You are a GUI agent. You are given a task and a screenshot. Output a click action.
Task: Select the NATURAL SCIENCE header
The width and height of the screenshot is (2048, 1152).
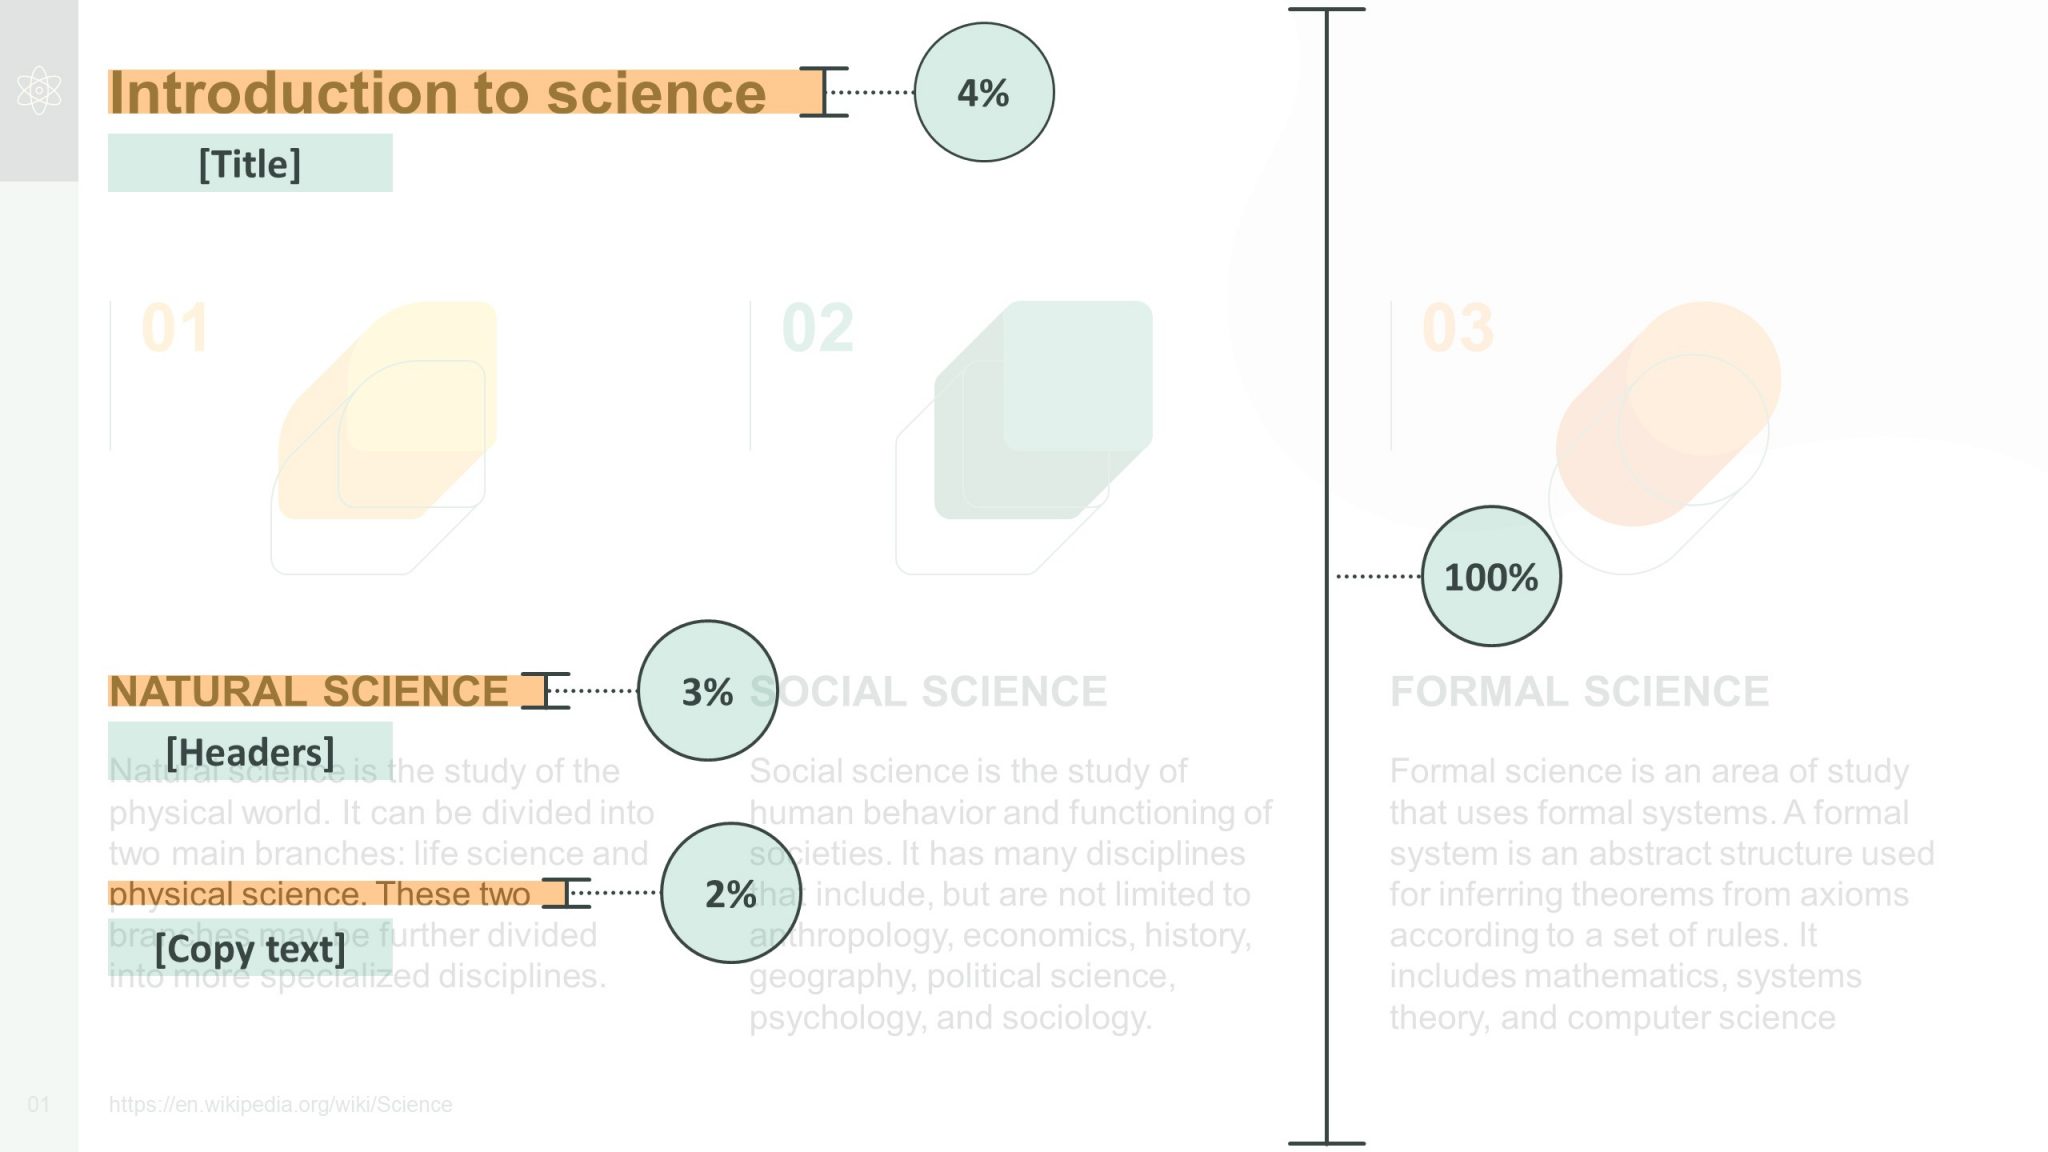coord(308,691)
